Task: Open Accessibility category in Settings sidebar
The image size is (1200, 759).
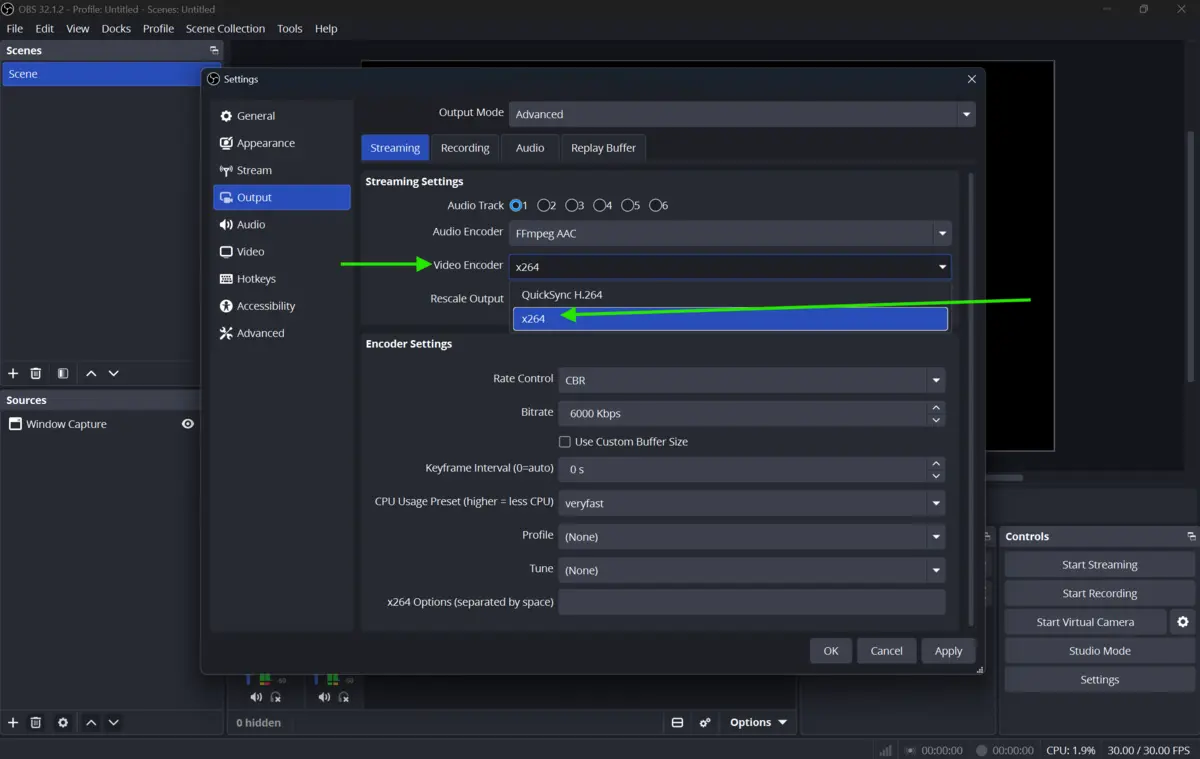Action: click(282, 306)
